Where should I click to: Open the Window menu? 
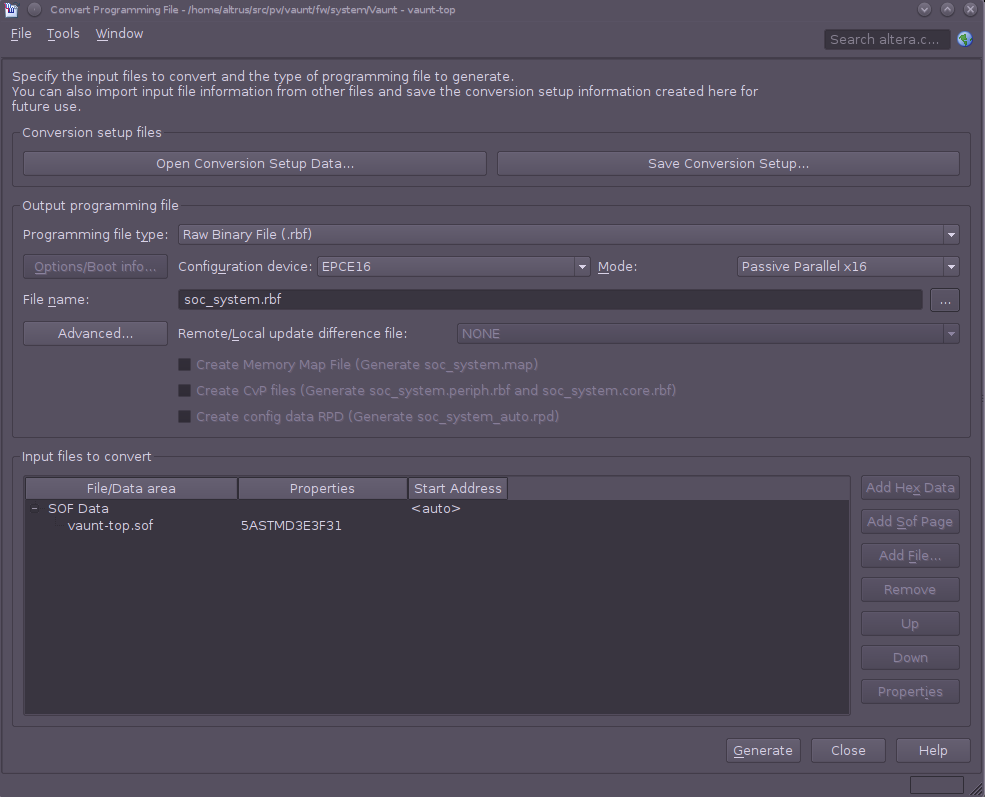pyautogui.click(x=119, y=34)
